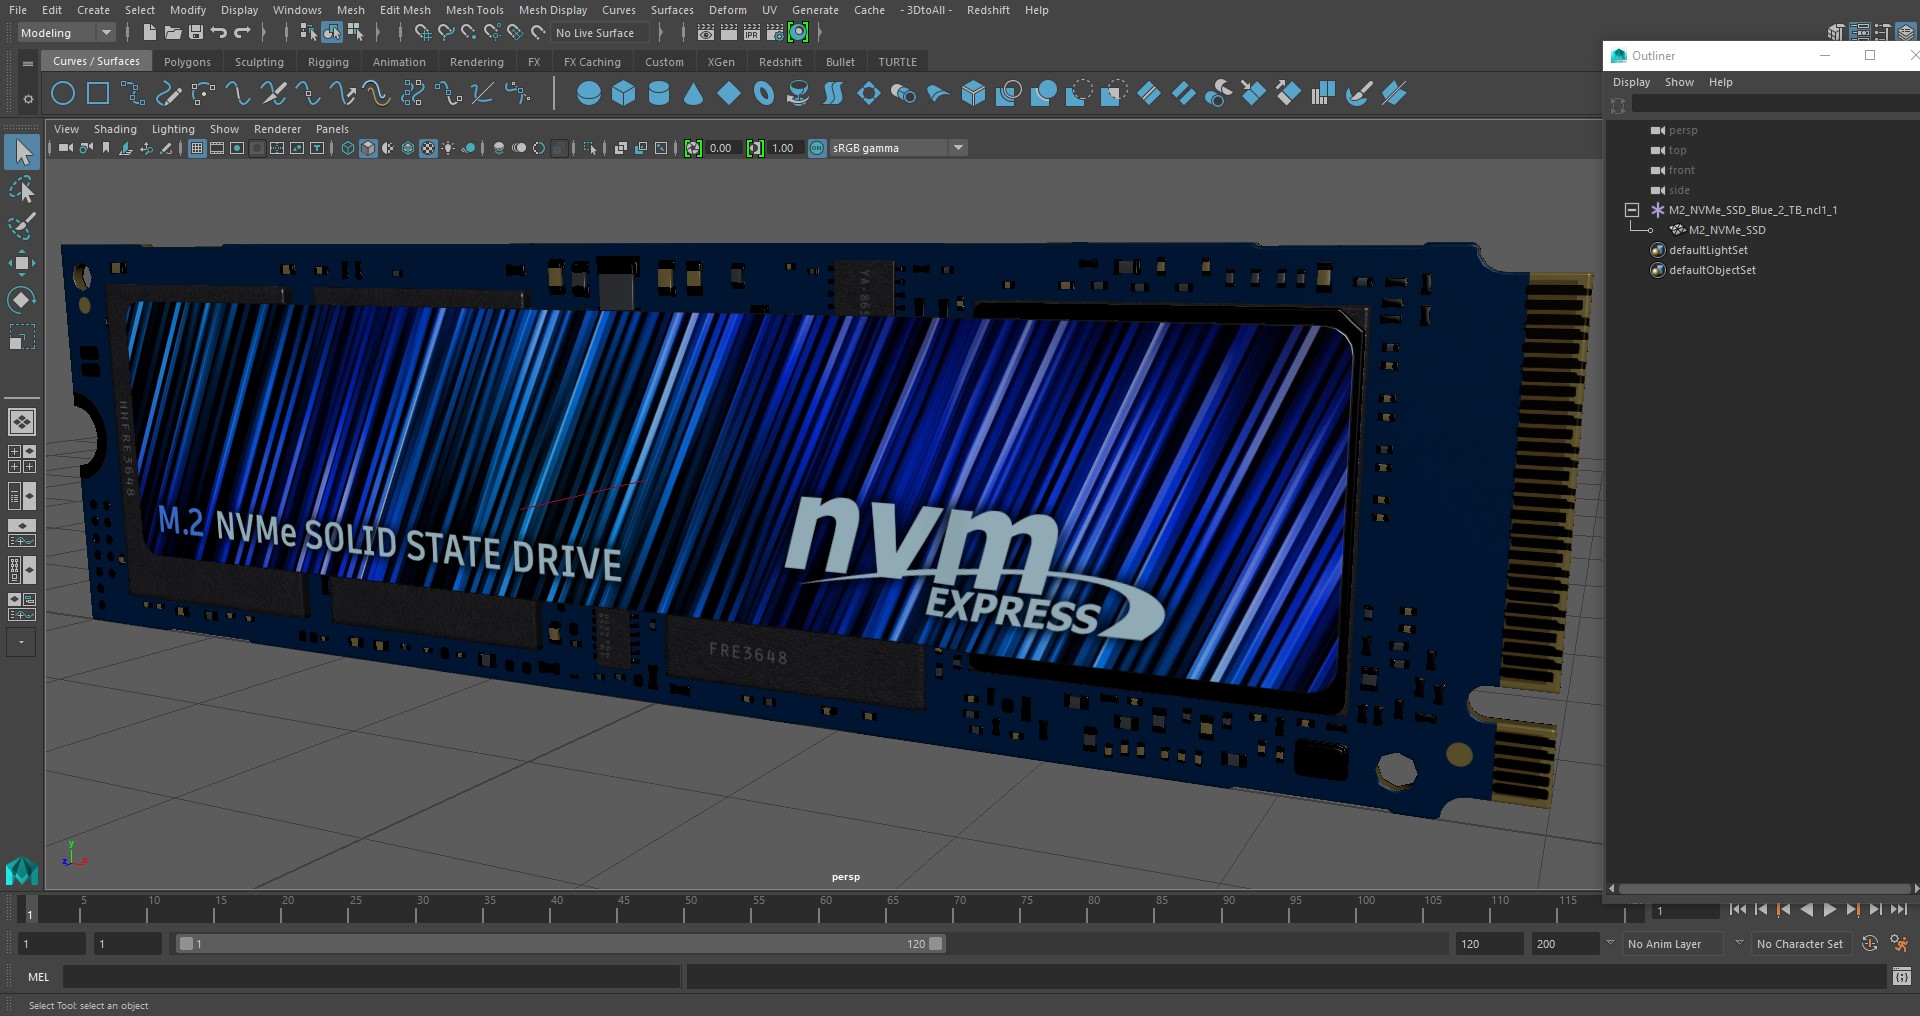Open the shelf options menu button
The height and width of the screenshot is (1016, 1920).
[x=27, y=63]
